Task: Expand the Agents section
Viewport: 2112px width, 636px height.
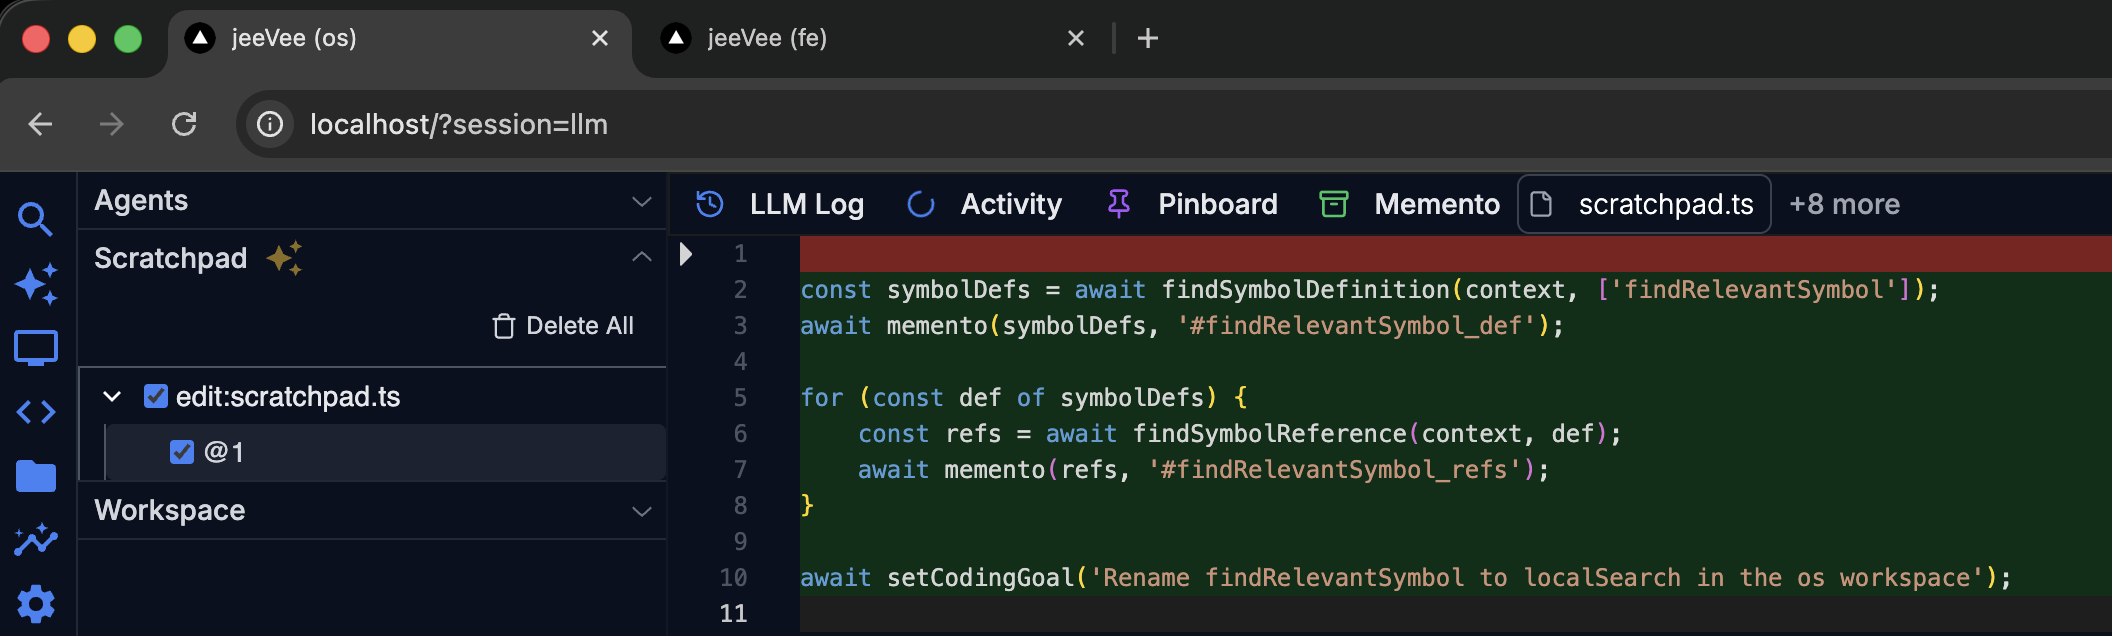Action: pos(642,201)
